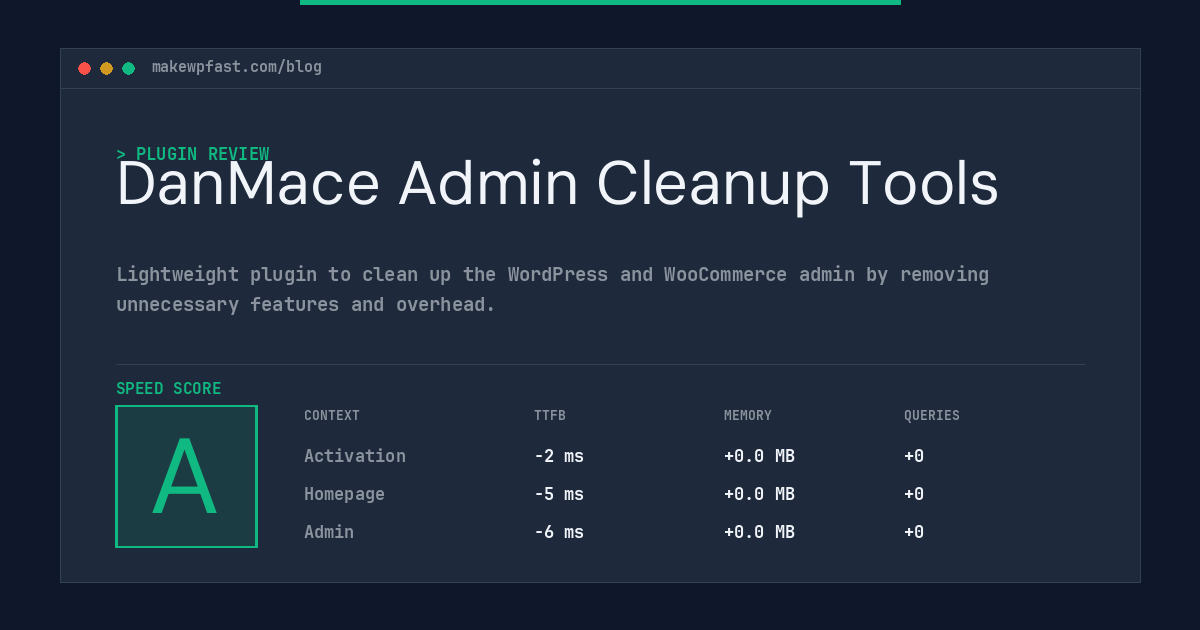Click the 'DanMace Admin Cleanup Tools' title
1200x630 pixels.
[557, 184]
